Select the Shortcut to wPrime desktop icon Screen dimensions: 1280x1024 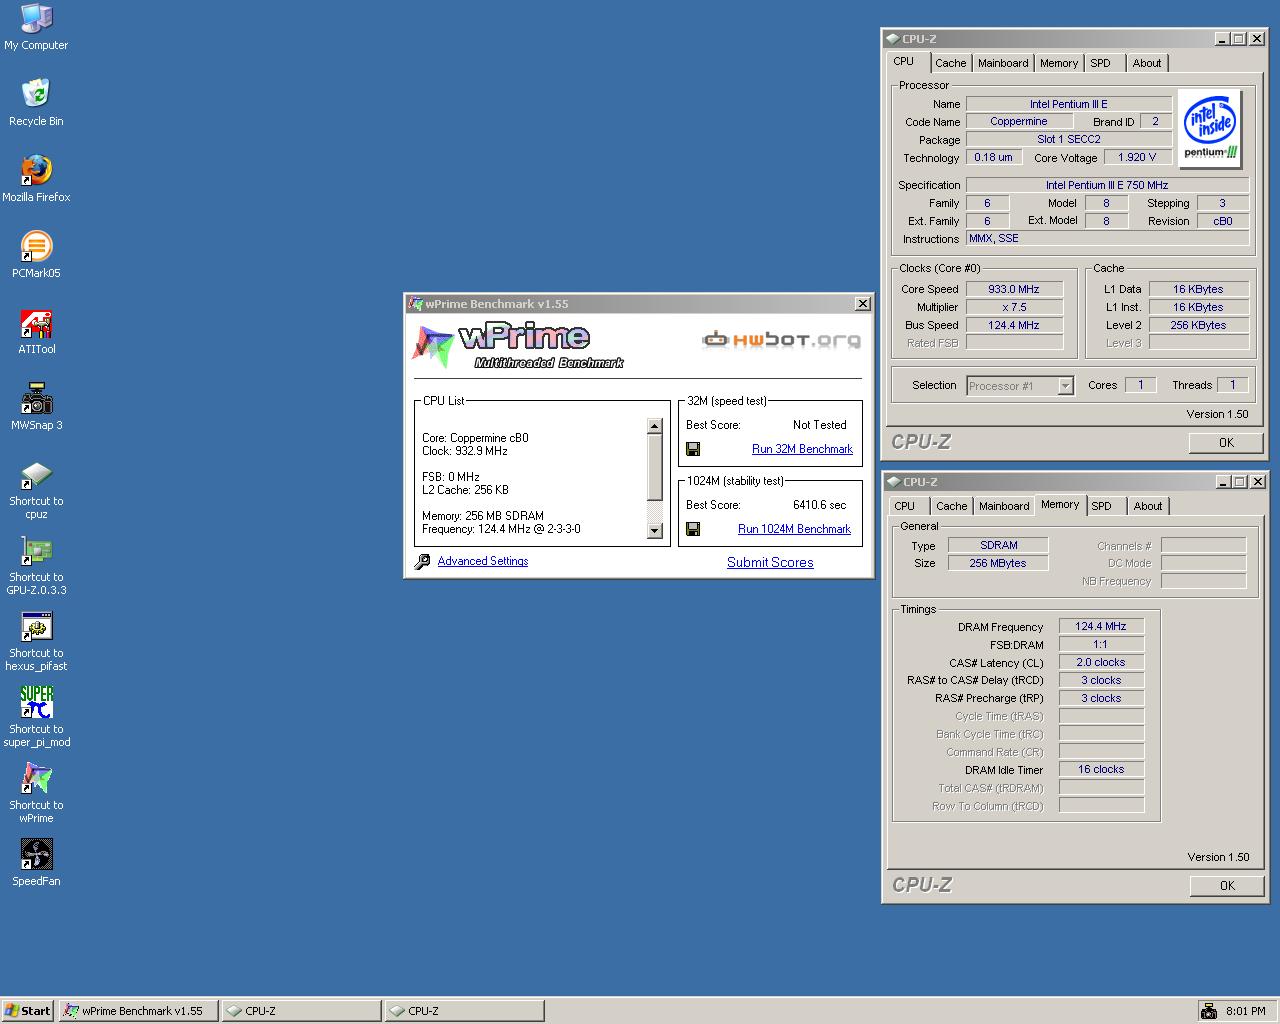pos(36,793)
